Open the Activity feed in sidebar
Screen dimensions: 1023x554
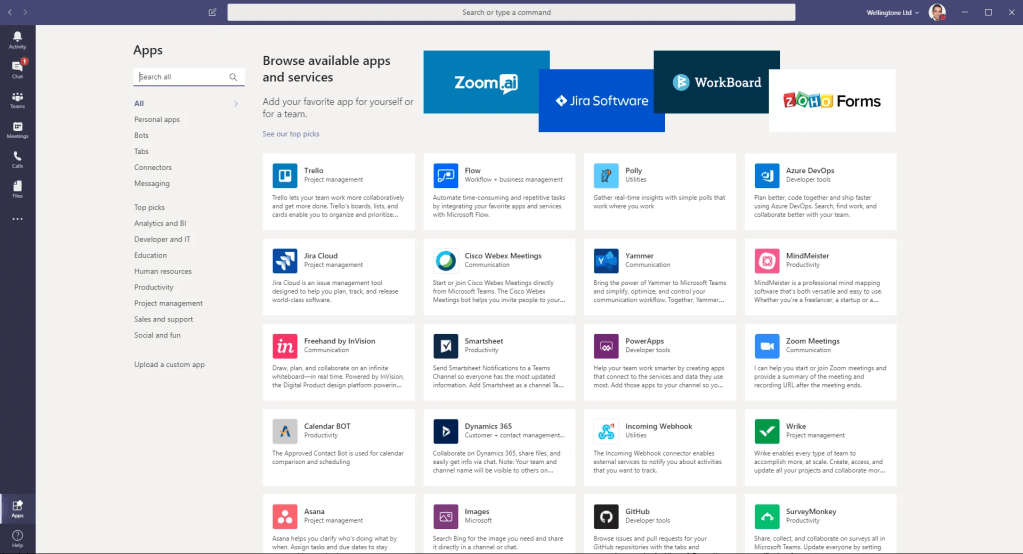pyautogui.click(x=17, y=39)
